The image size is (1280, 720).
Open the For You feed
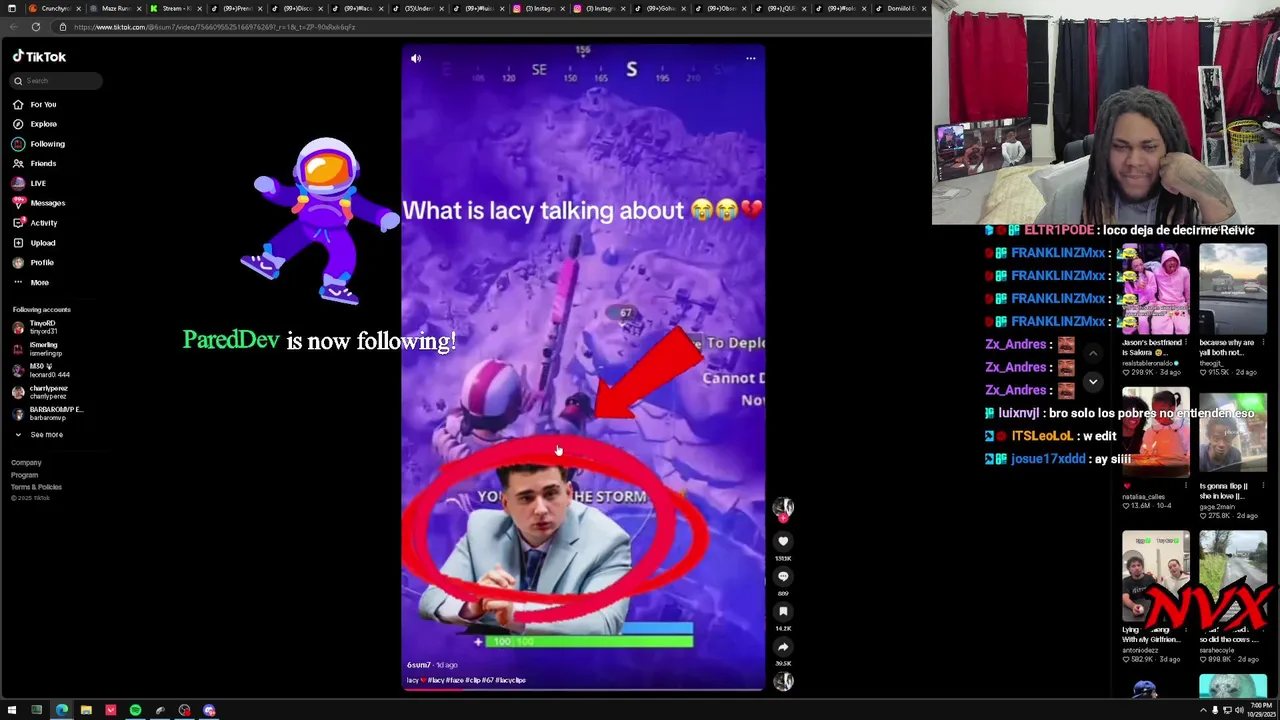click(35, 104)
